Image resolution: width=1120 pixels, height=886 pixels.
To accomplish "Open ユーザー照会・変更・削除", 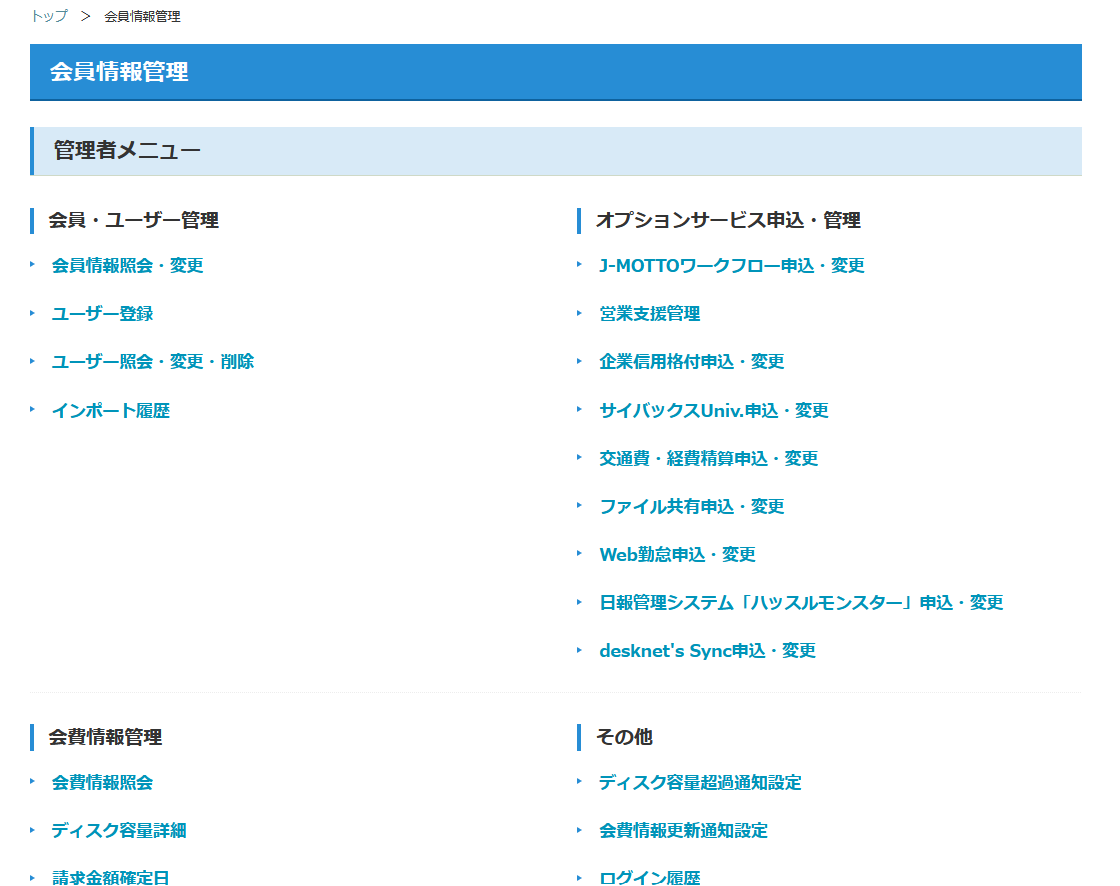I will pyautogui.click(x=153, y=362).
